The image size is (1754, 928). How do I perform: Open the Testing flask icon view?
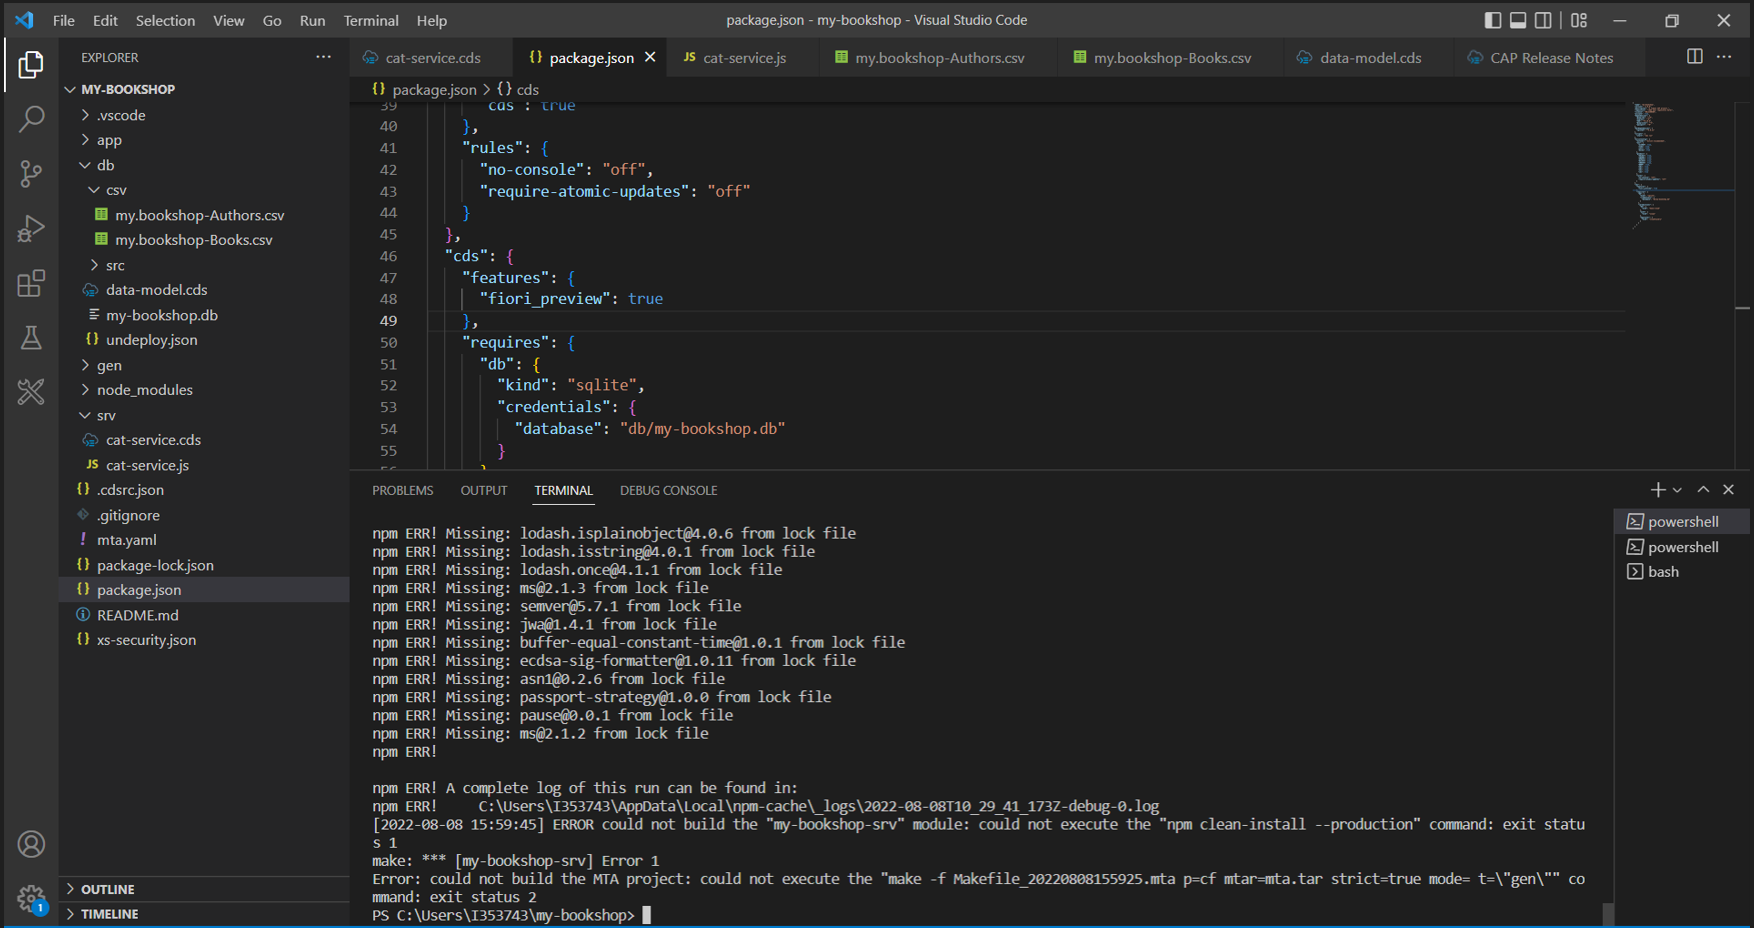(x=31, y=338)
